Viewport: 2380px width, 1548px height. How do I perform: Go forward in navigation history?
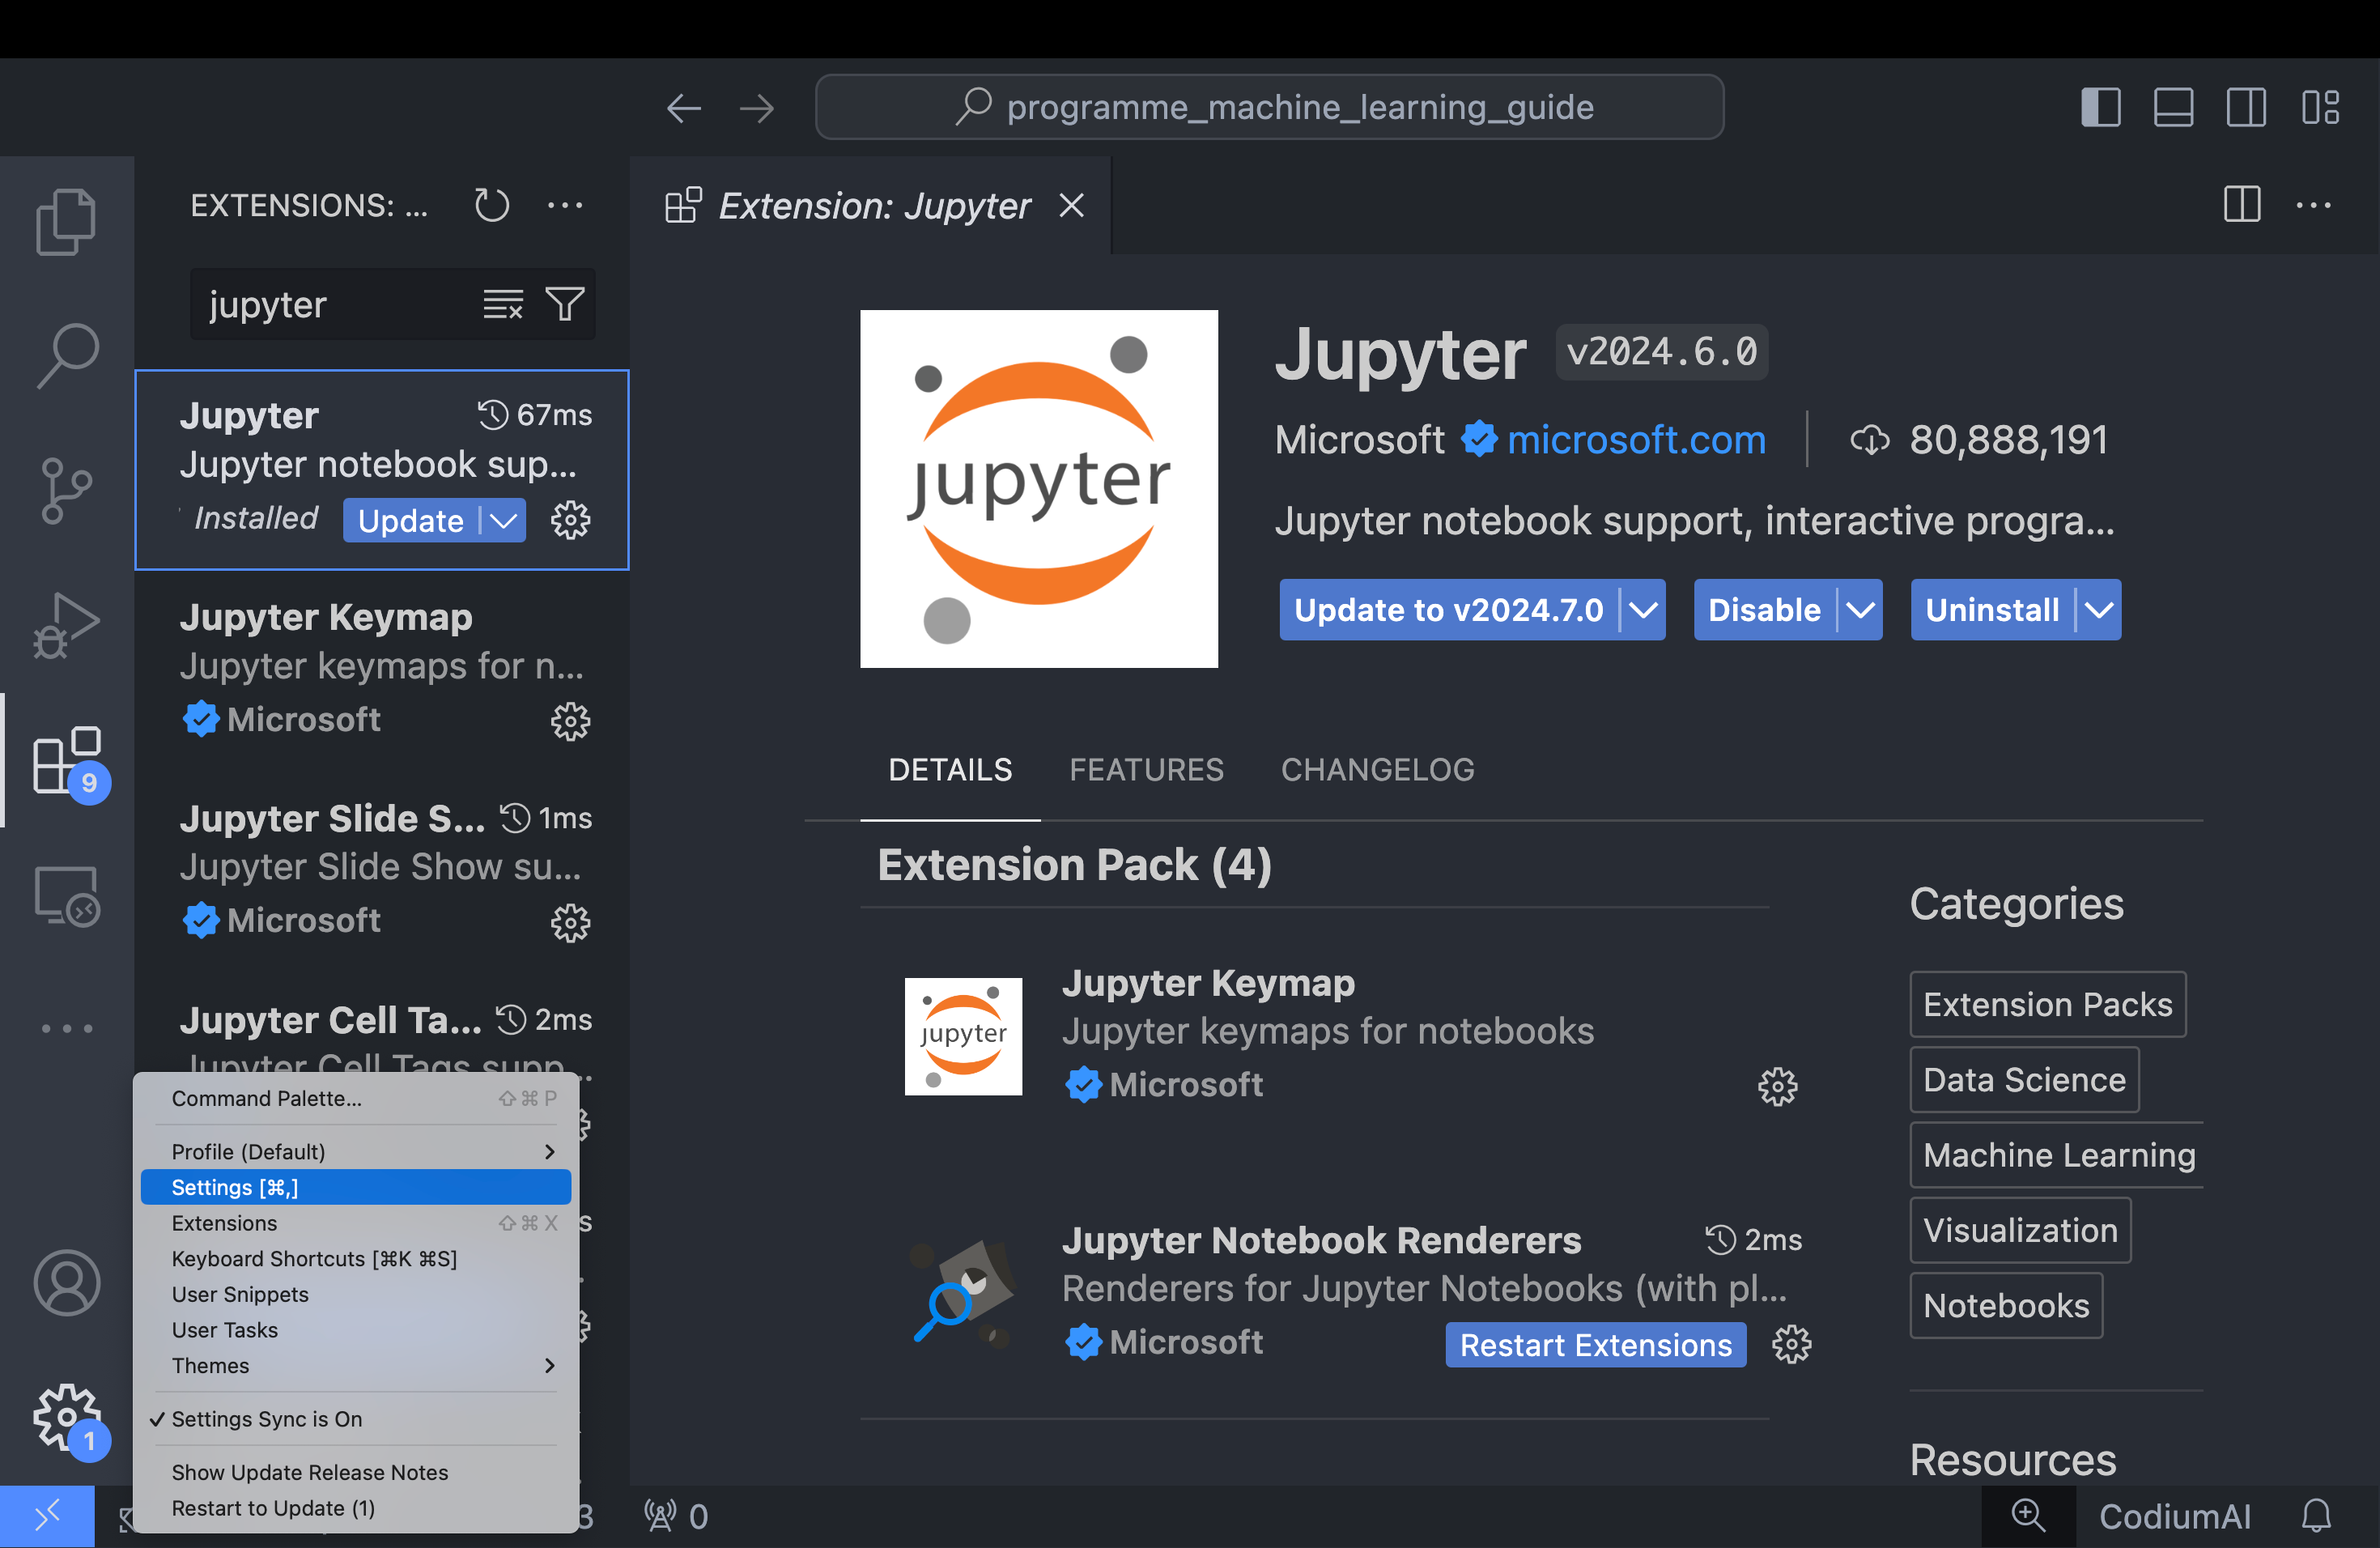757,108
